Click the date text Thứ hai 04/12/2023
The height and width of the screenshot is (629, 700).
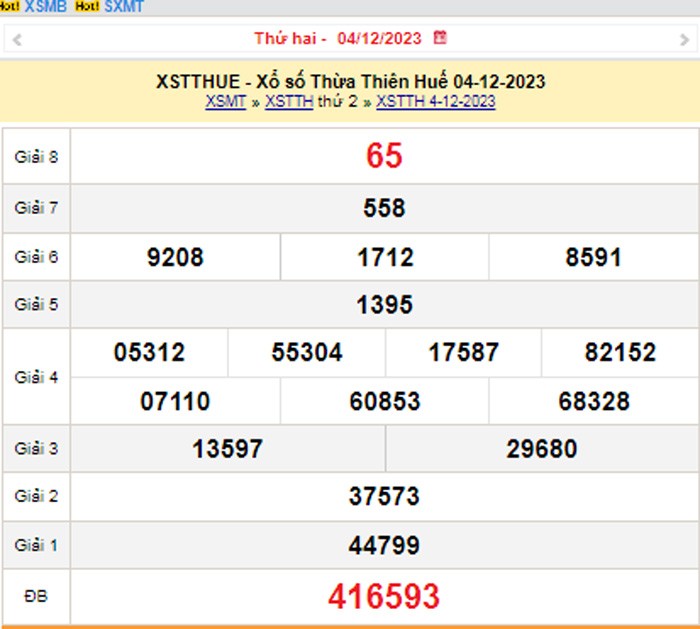click(338, 38)
